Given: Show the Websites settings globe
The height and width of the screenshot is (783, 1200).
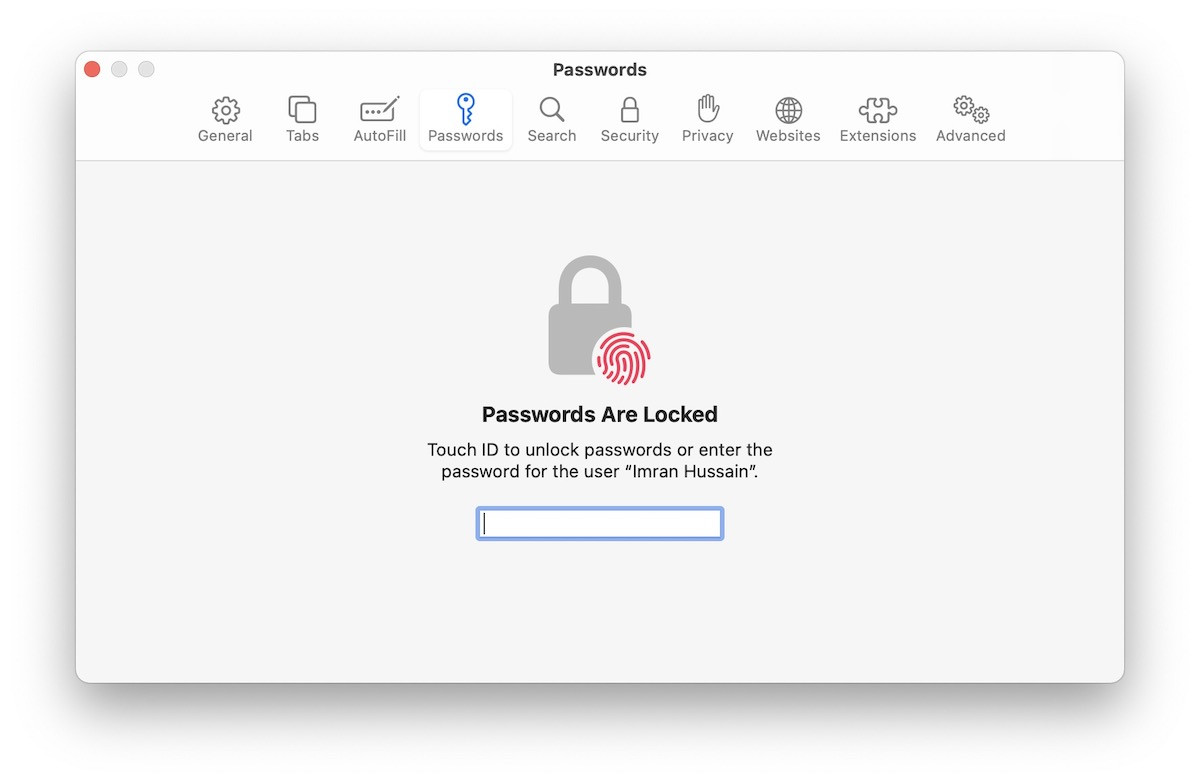Looking at the screenshot, I should pos(788,110).
